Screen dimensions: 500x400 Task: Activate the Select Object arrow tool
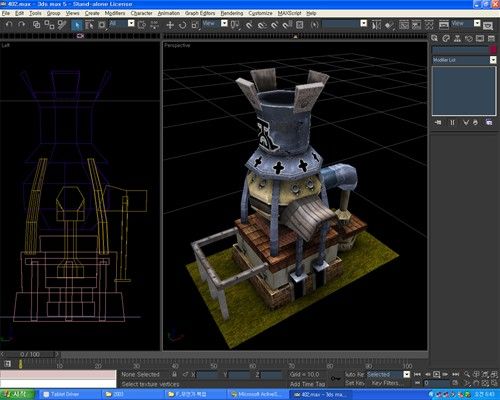point(77,25)
